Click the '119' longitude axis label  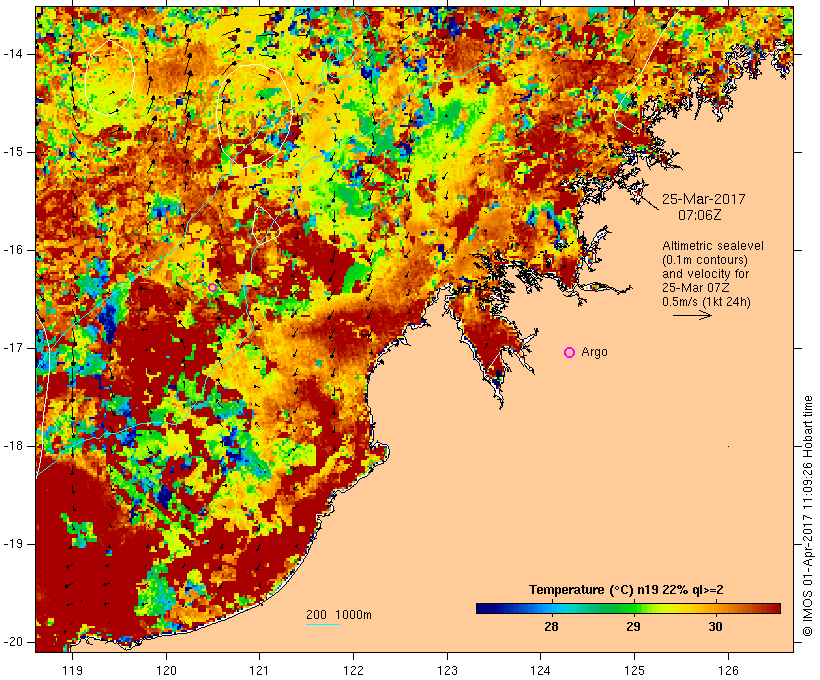[72, 670]
